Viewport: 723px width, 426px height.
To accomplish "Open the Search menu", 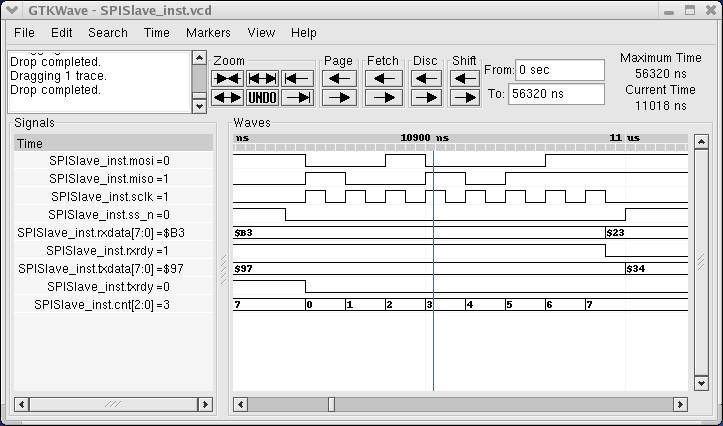I will coord(108,32).
